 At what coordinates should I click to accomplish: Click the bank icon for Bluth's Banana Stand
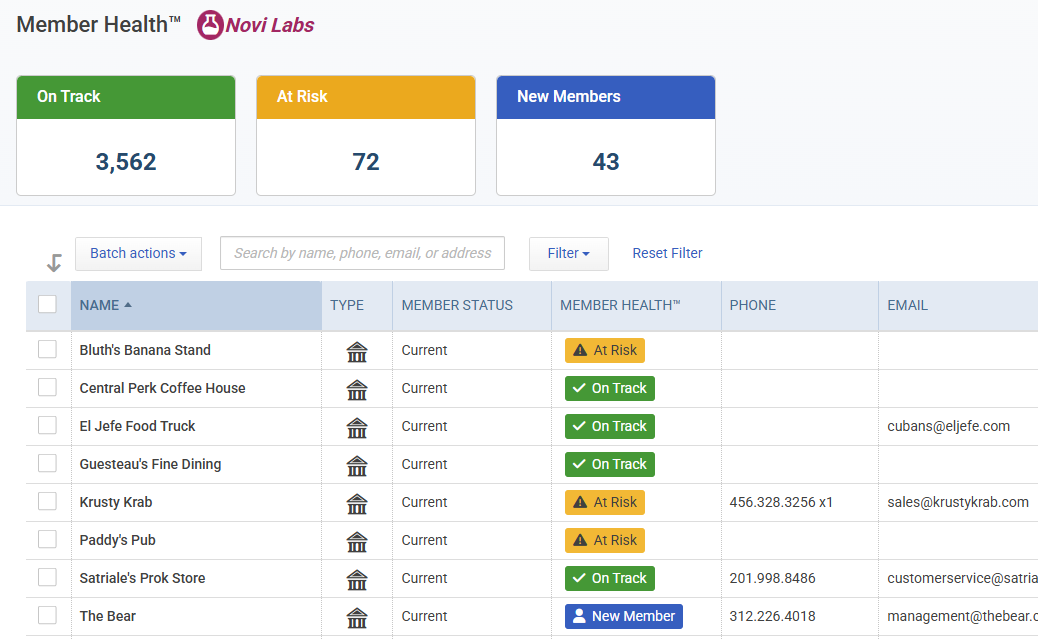click(x=357, y=351)
